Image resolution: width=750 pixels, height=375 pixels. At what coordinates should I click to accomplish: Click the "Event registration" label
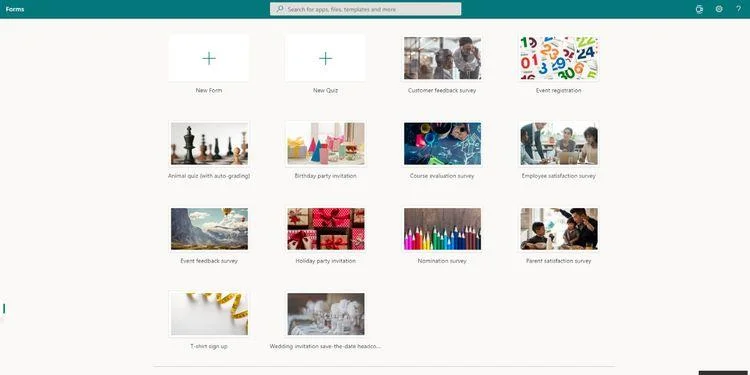tap(559, 90)
